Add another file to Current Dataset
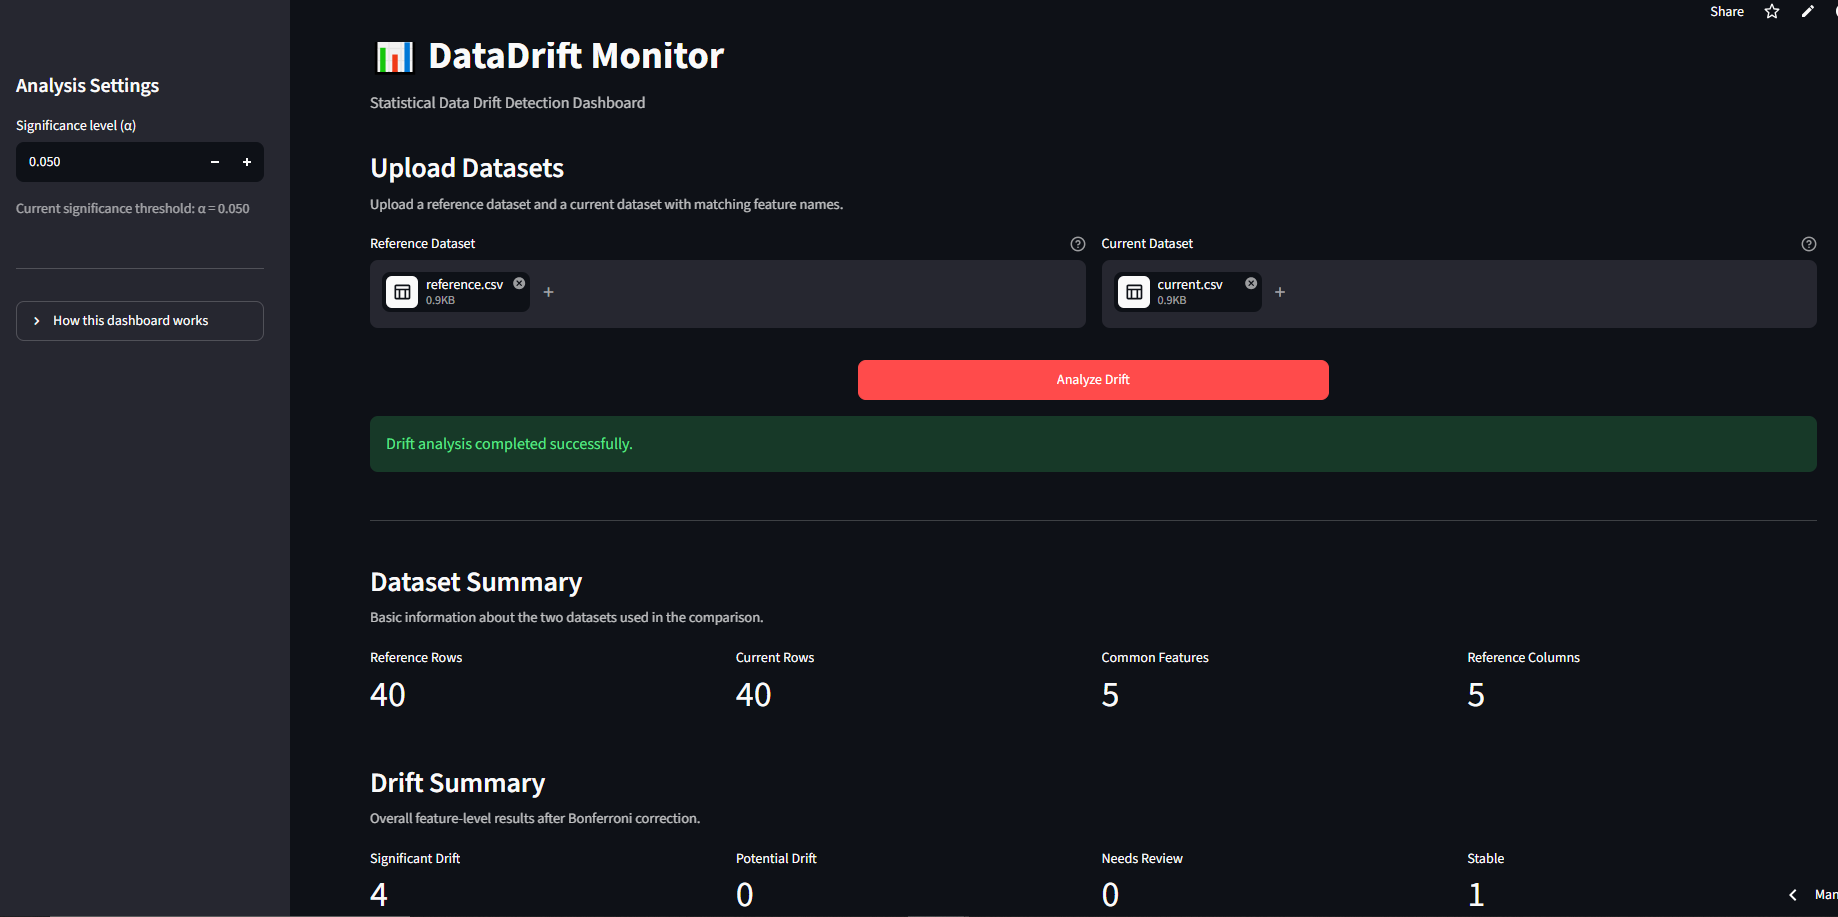 (1280, 292)
